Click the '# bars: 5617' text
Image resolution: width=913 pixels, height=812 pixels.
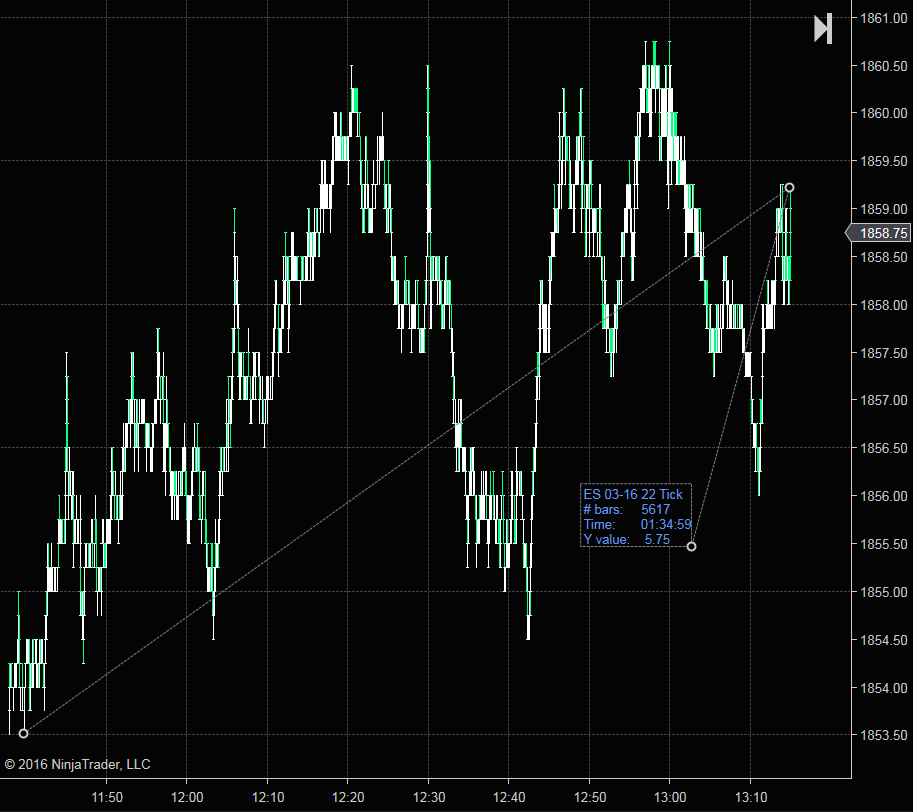coord(627,509)
